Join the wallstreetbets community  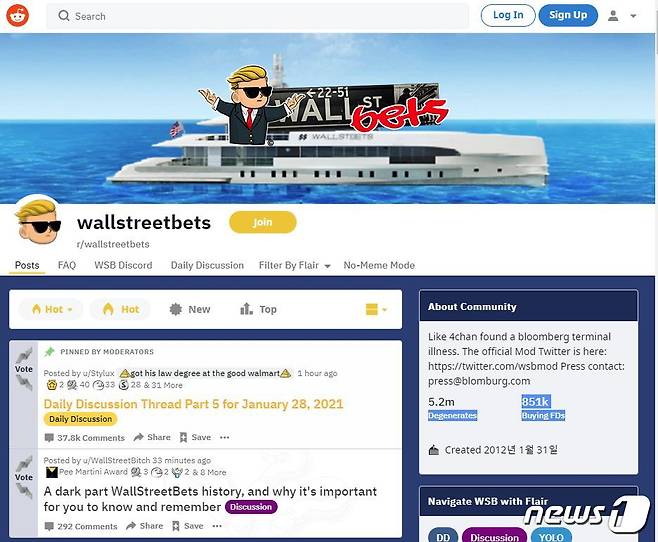pyautogui.click(x=263, y=222)
